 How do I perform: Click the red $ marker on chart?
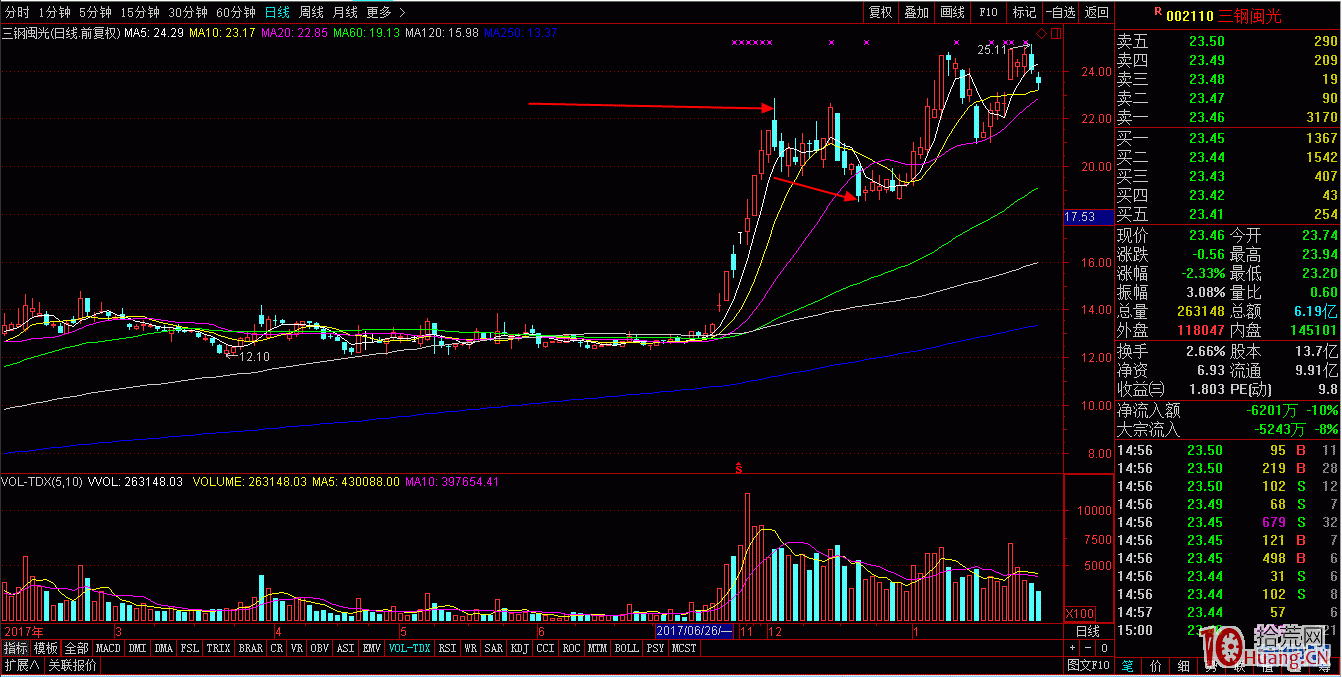coord(739,467)
